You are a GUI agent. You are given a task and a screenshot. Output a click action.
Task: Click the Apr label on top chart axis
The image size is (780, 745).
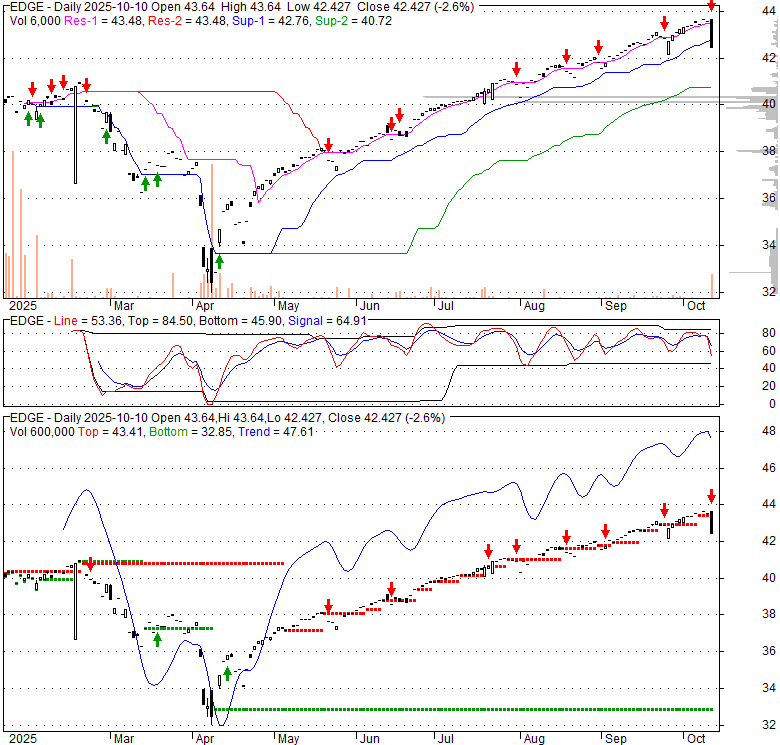click(x=205, y=305)
